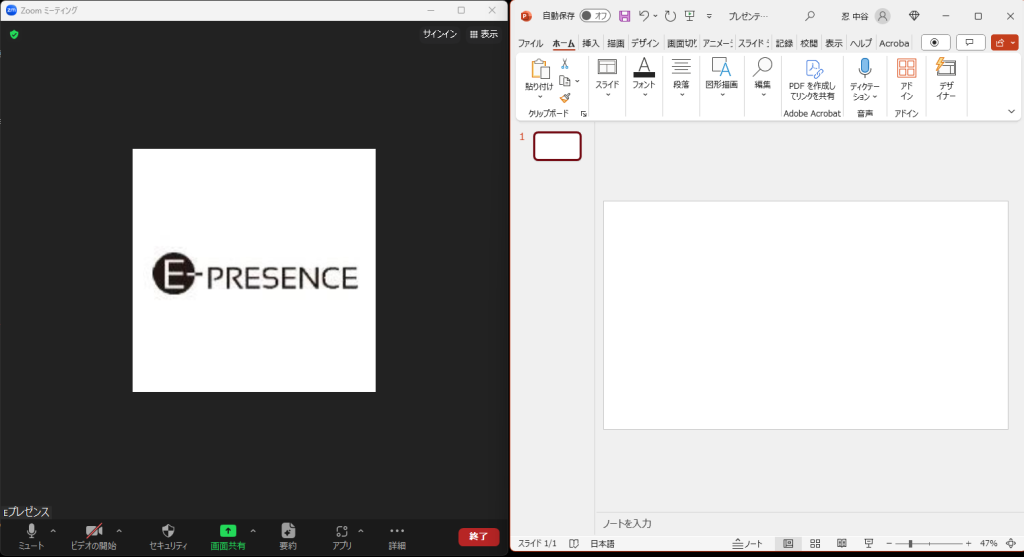Open the clipboard dialog launcher
1024x557 pixels.
[x=583, y=114]
